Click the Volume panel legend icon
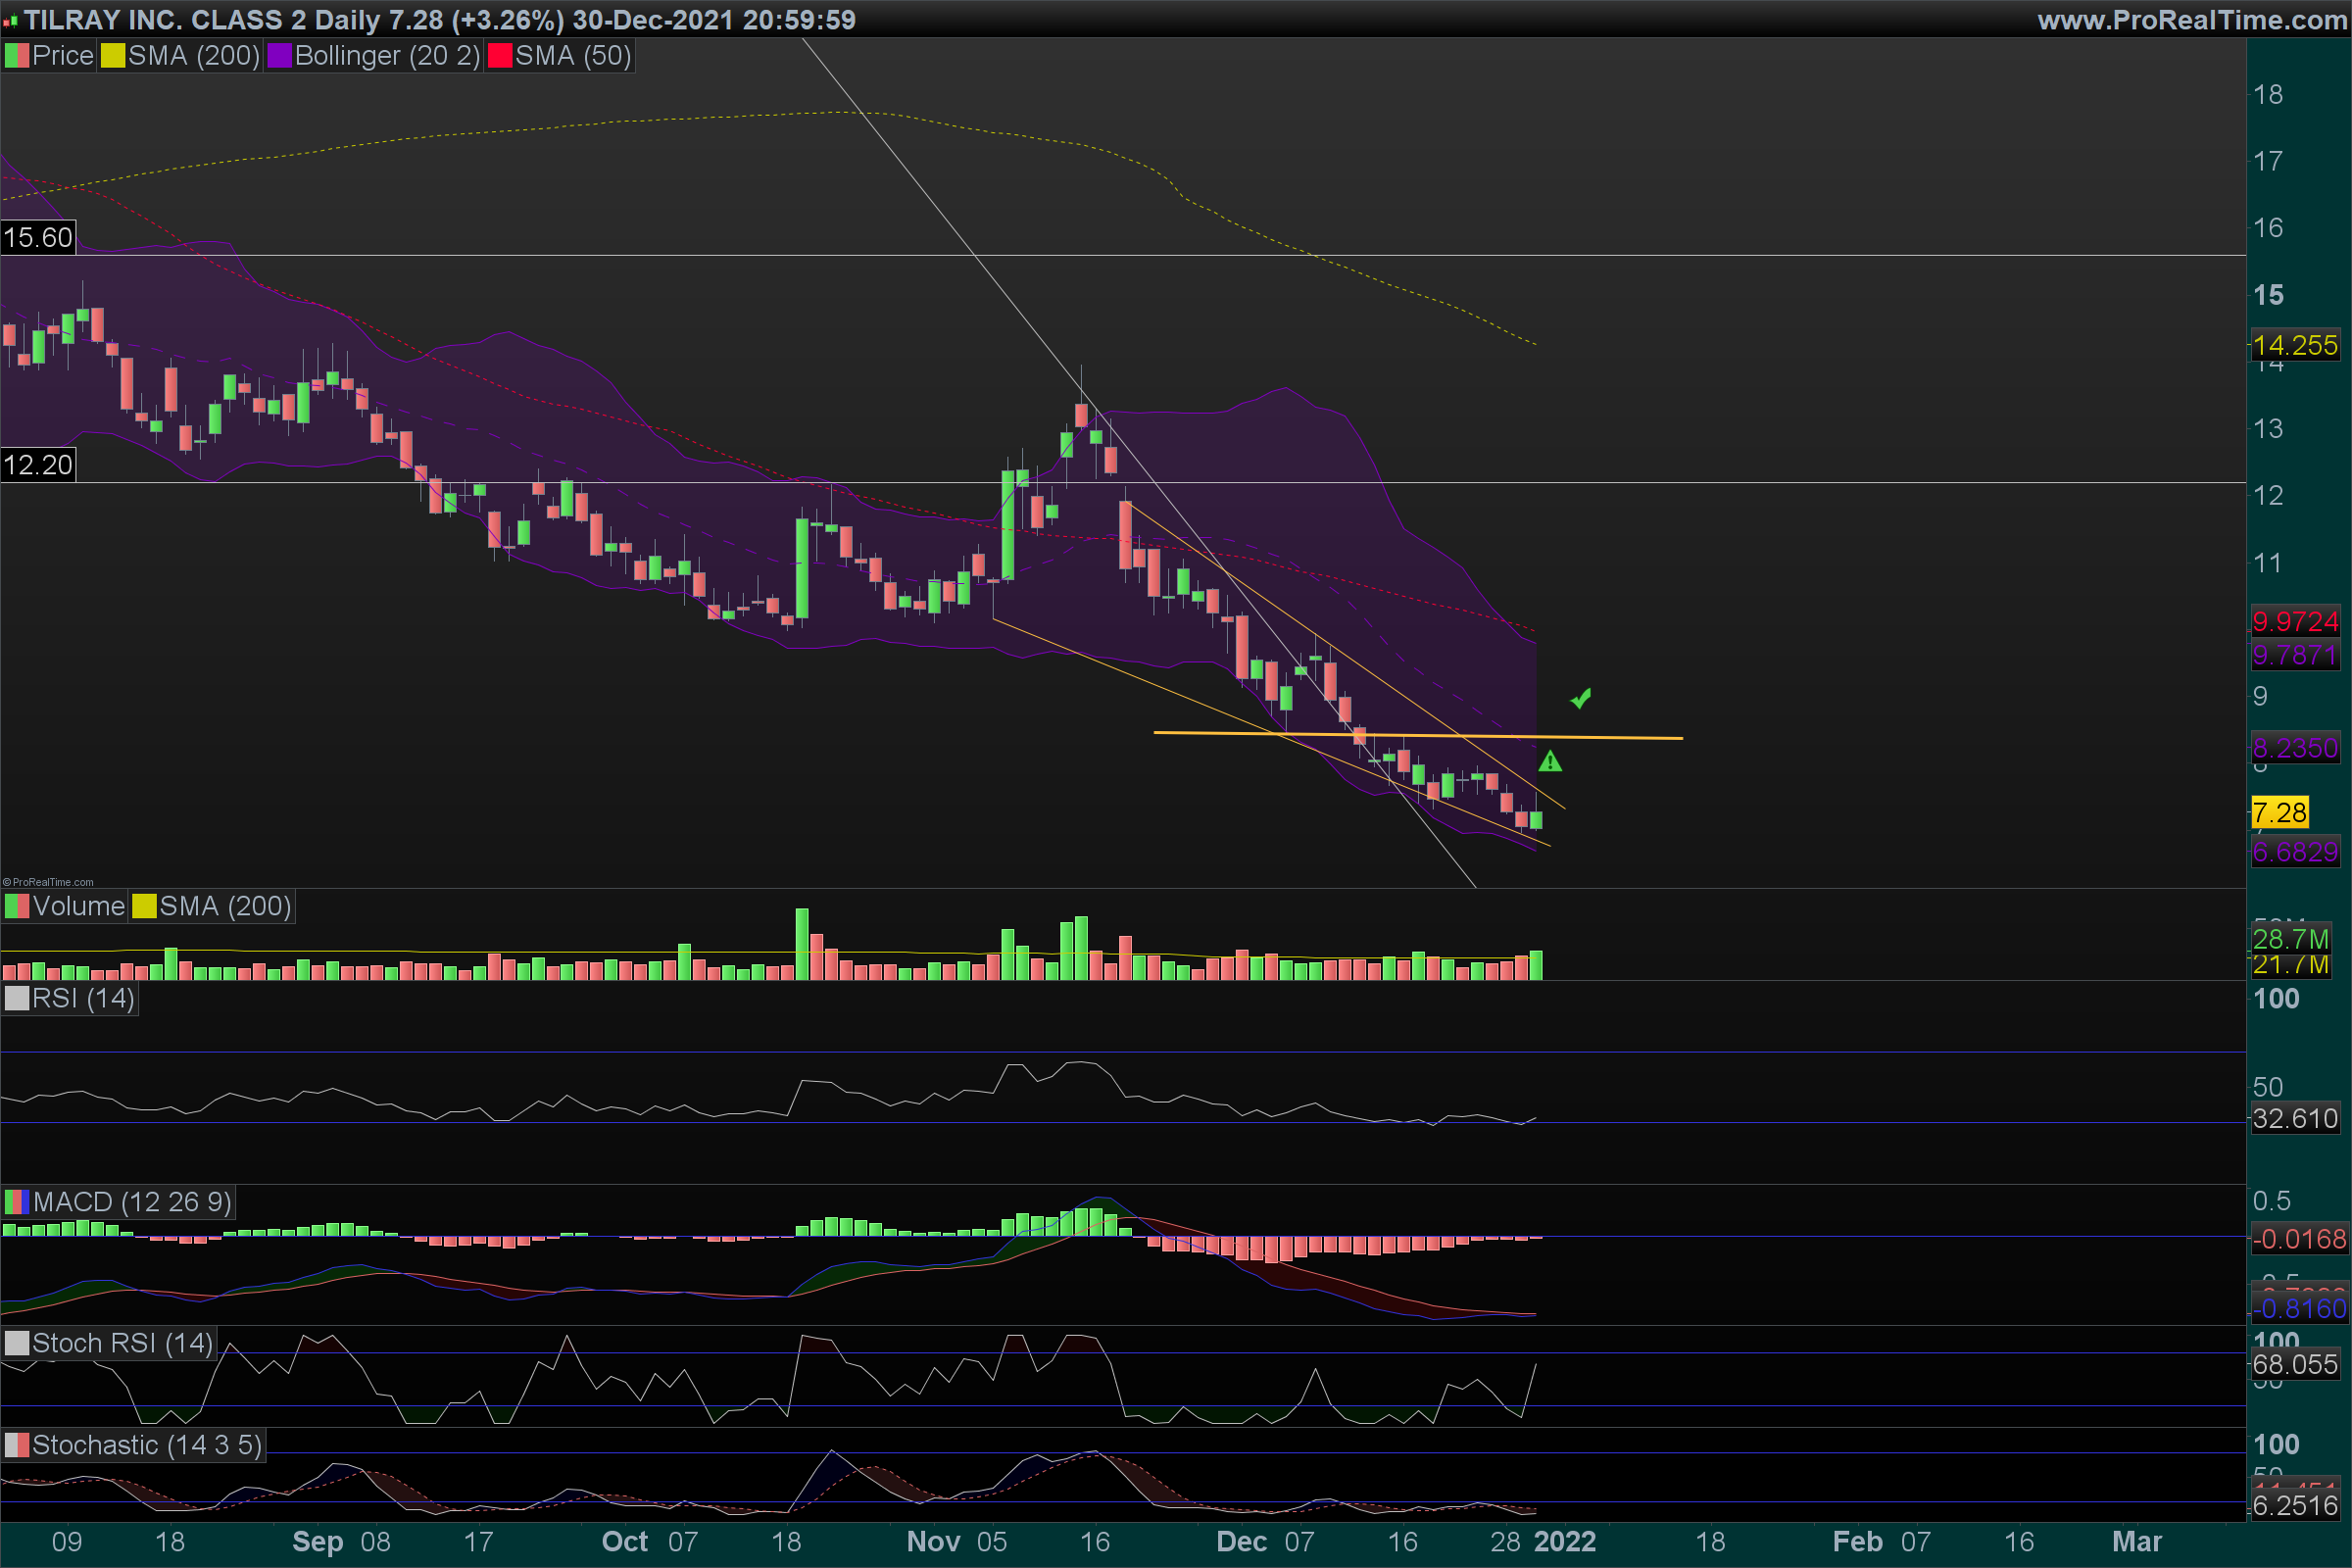 [x=17, y=906]
